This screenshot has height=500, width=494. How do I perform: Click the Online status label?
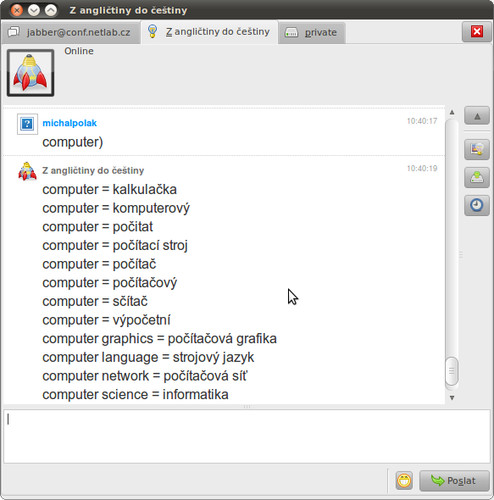click(x=79, y=51)
